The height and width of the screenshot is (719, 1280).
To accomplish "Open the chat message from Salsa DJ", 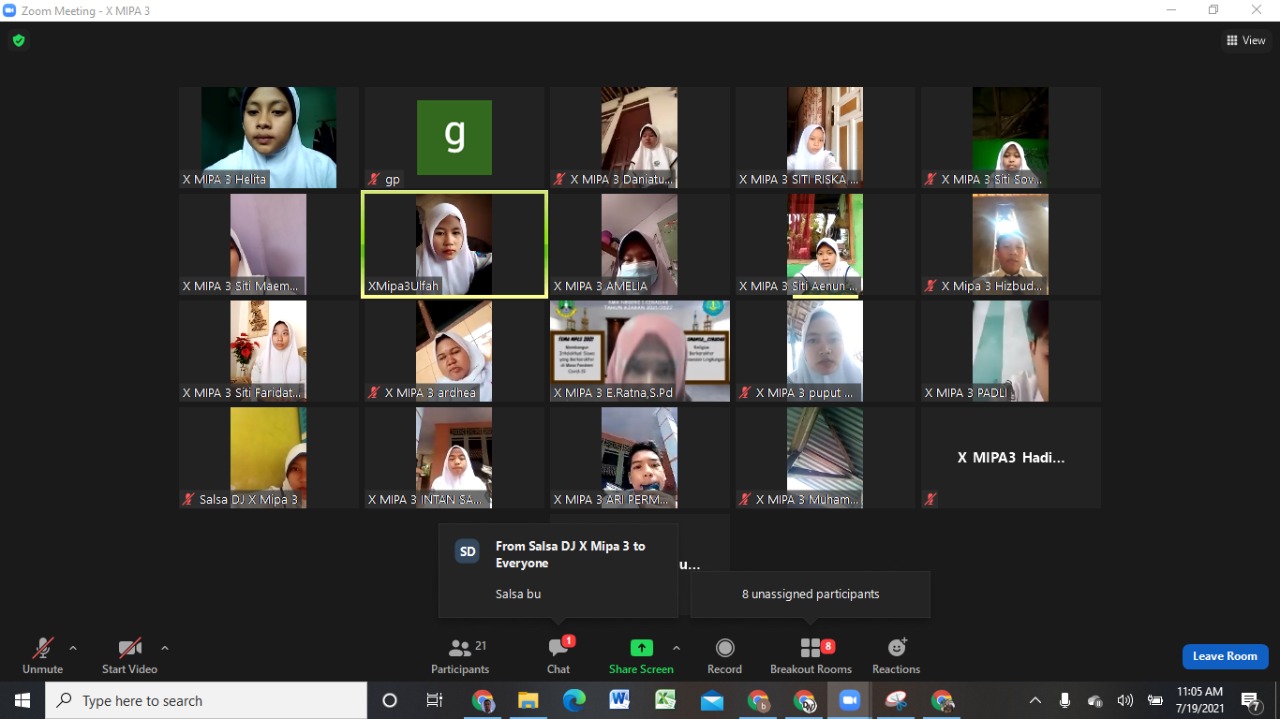I will (x=558, y=570).
